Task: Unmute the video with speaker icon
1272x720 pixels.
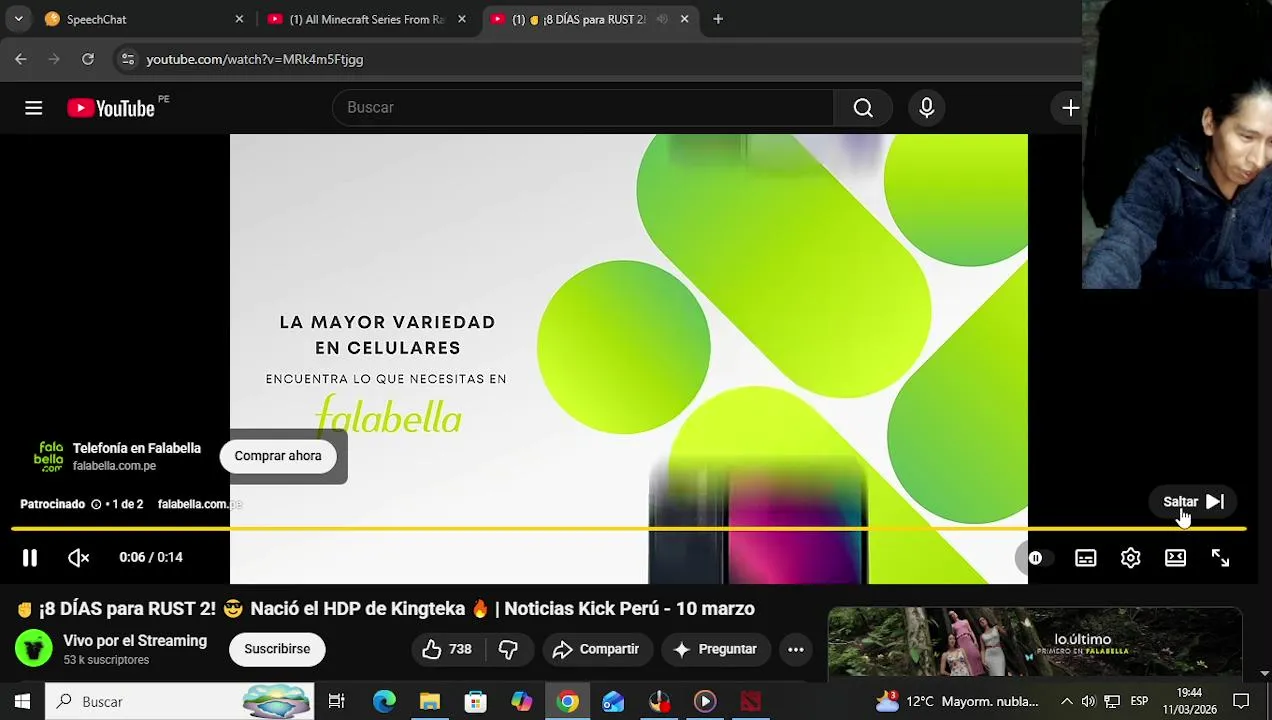Action: pyautogui.click(x=78, y=558)
